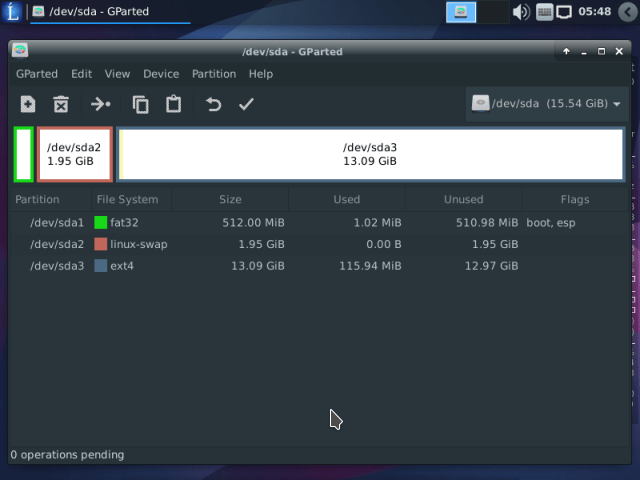Apply all operations with checkmark icon

(246, 104)
